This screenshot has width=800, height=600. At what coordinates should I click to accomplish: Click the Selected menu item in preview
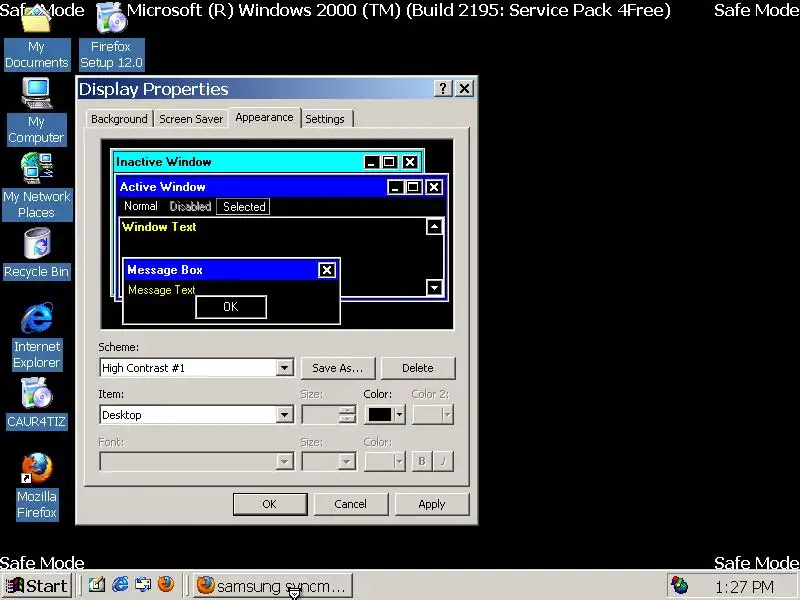(x=244, y=207)
